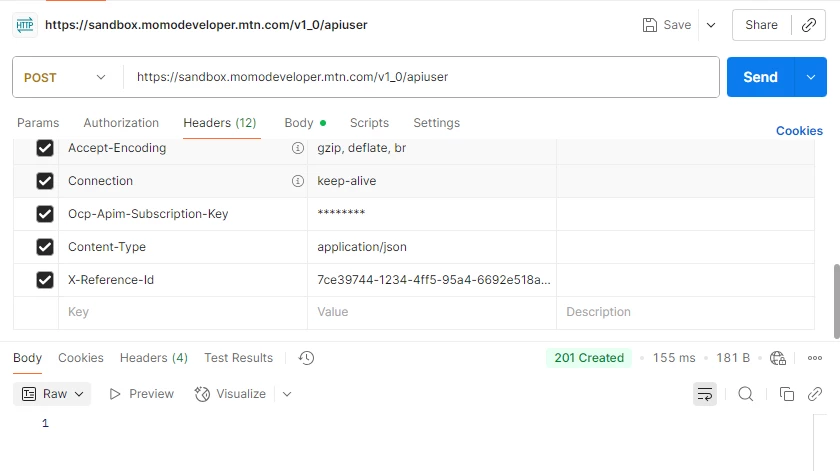Disable the Ocp-Apim-Subscription-Key header
This screenshot has height=471, width=840.
45,214
